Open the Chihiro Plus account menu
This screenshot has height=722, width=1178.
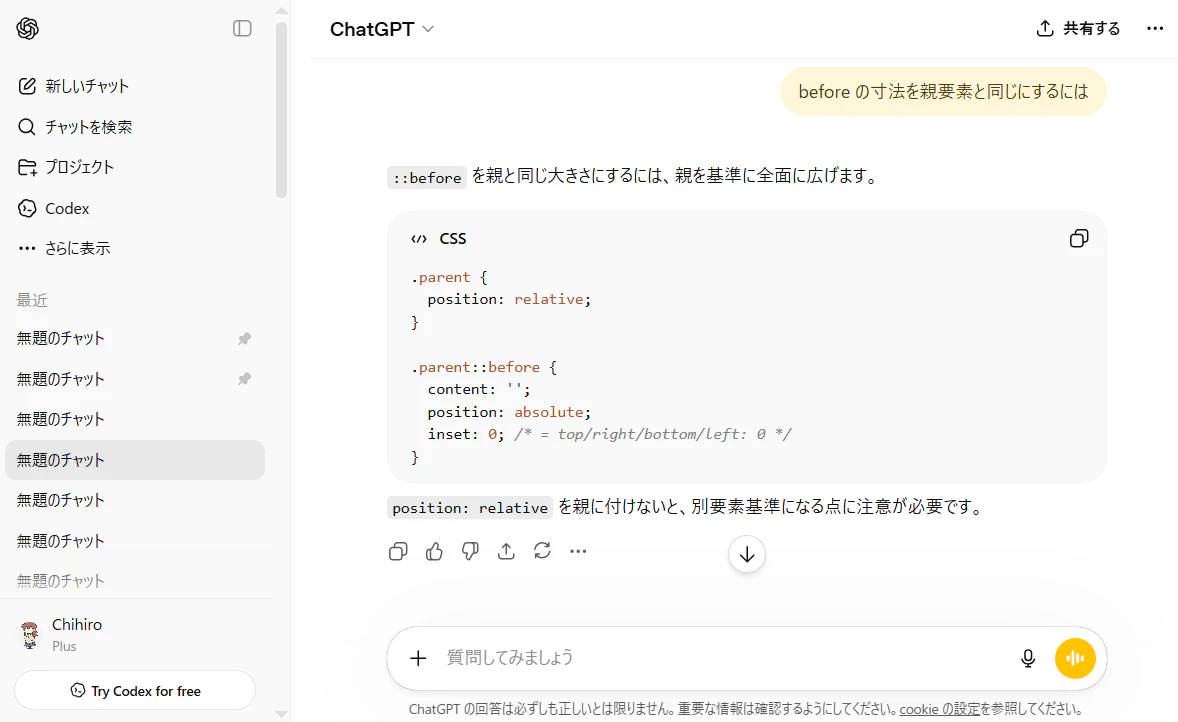pos(135,635)
